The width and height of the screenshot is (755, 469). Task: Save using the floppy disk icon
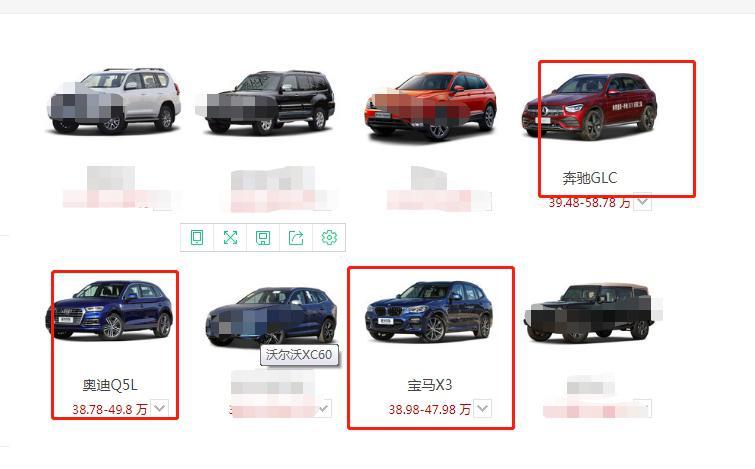263,237
